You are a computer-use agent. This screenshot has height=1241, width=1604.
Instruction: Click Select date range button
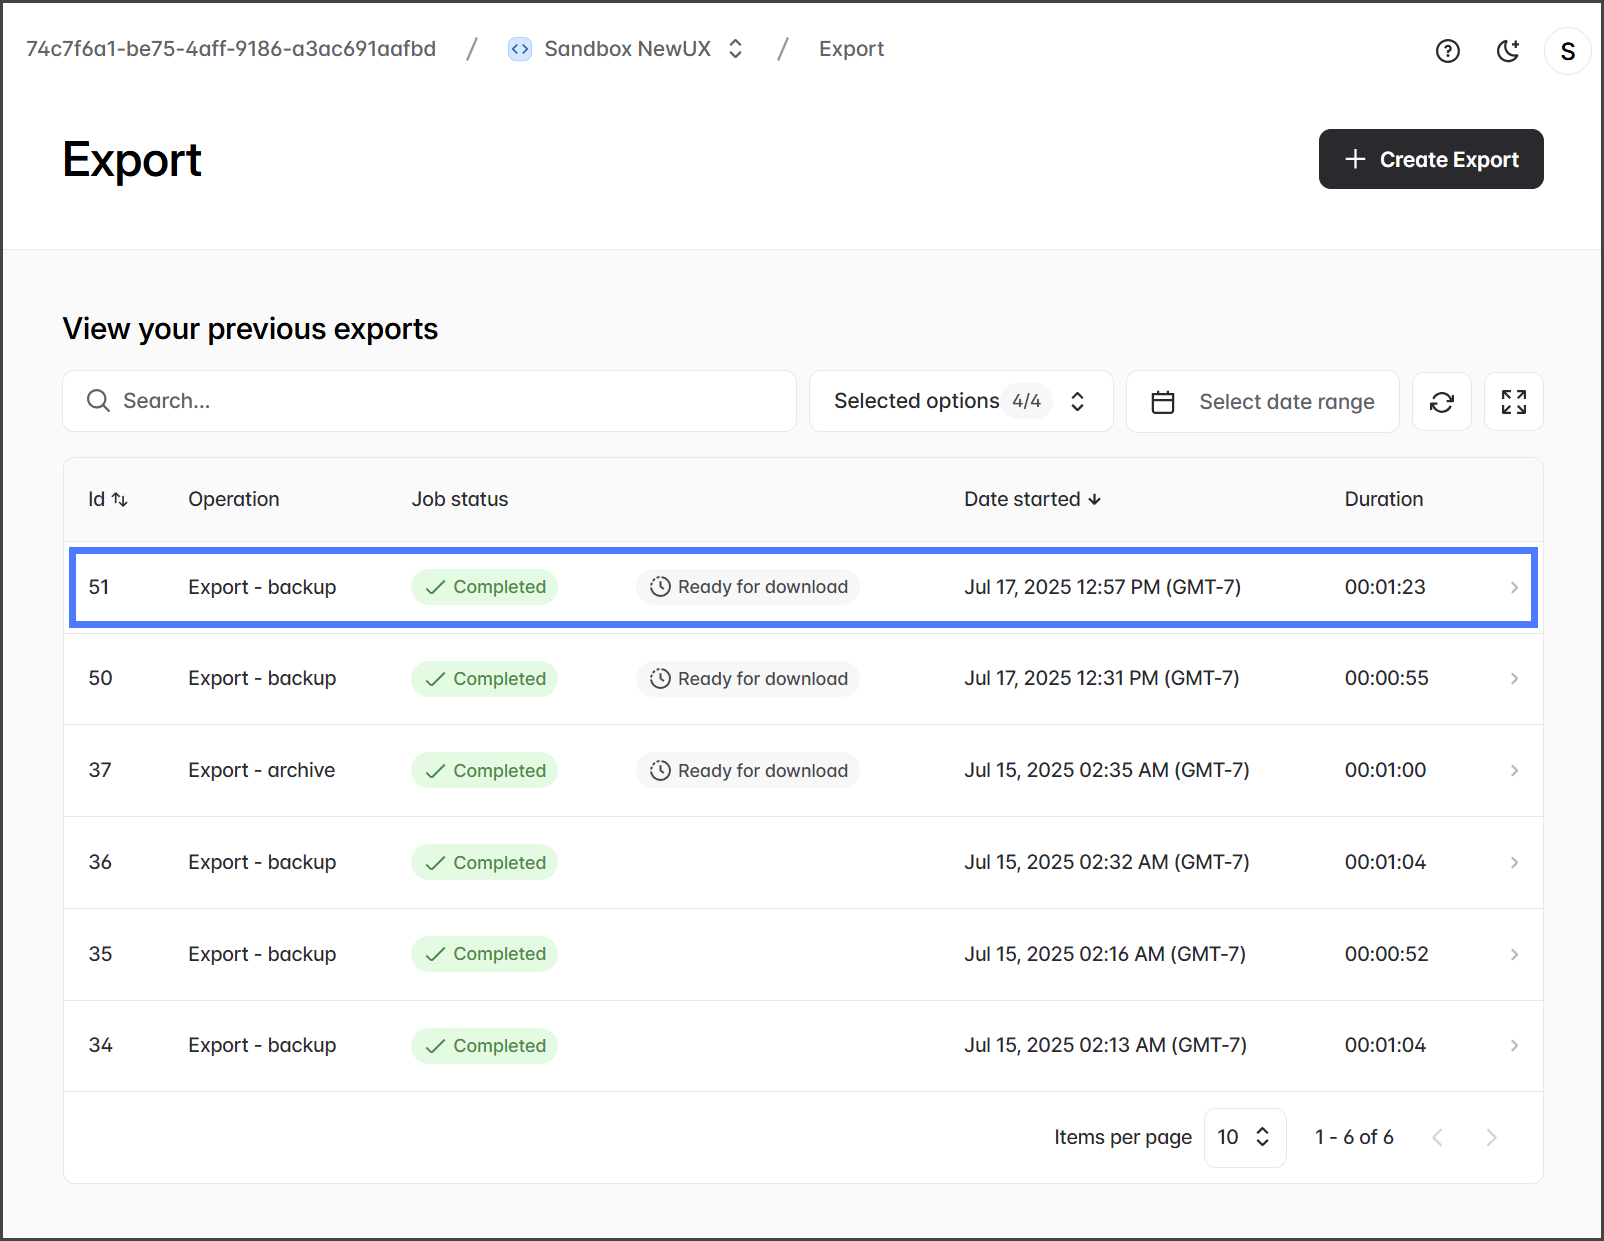1286,402
